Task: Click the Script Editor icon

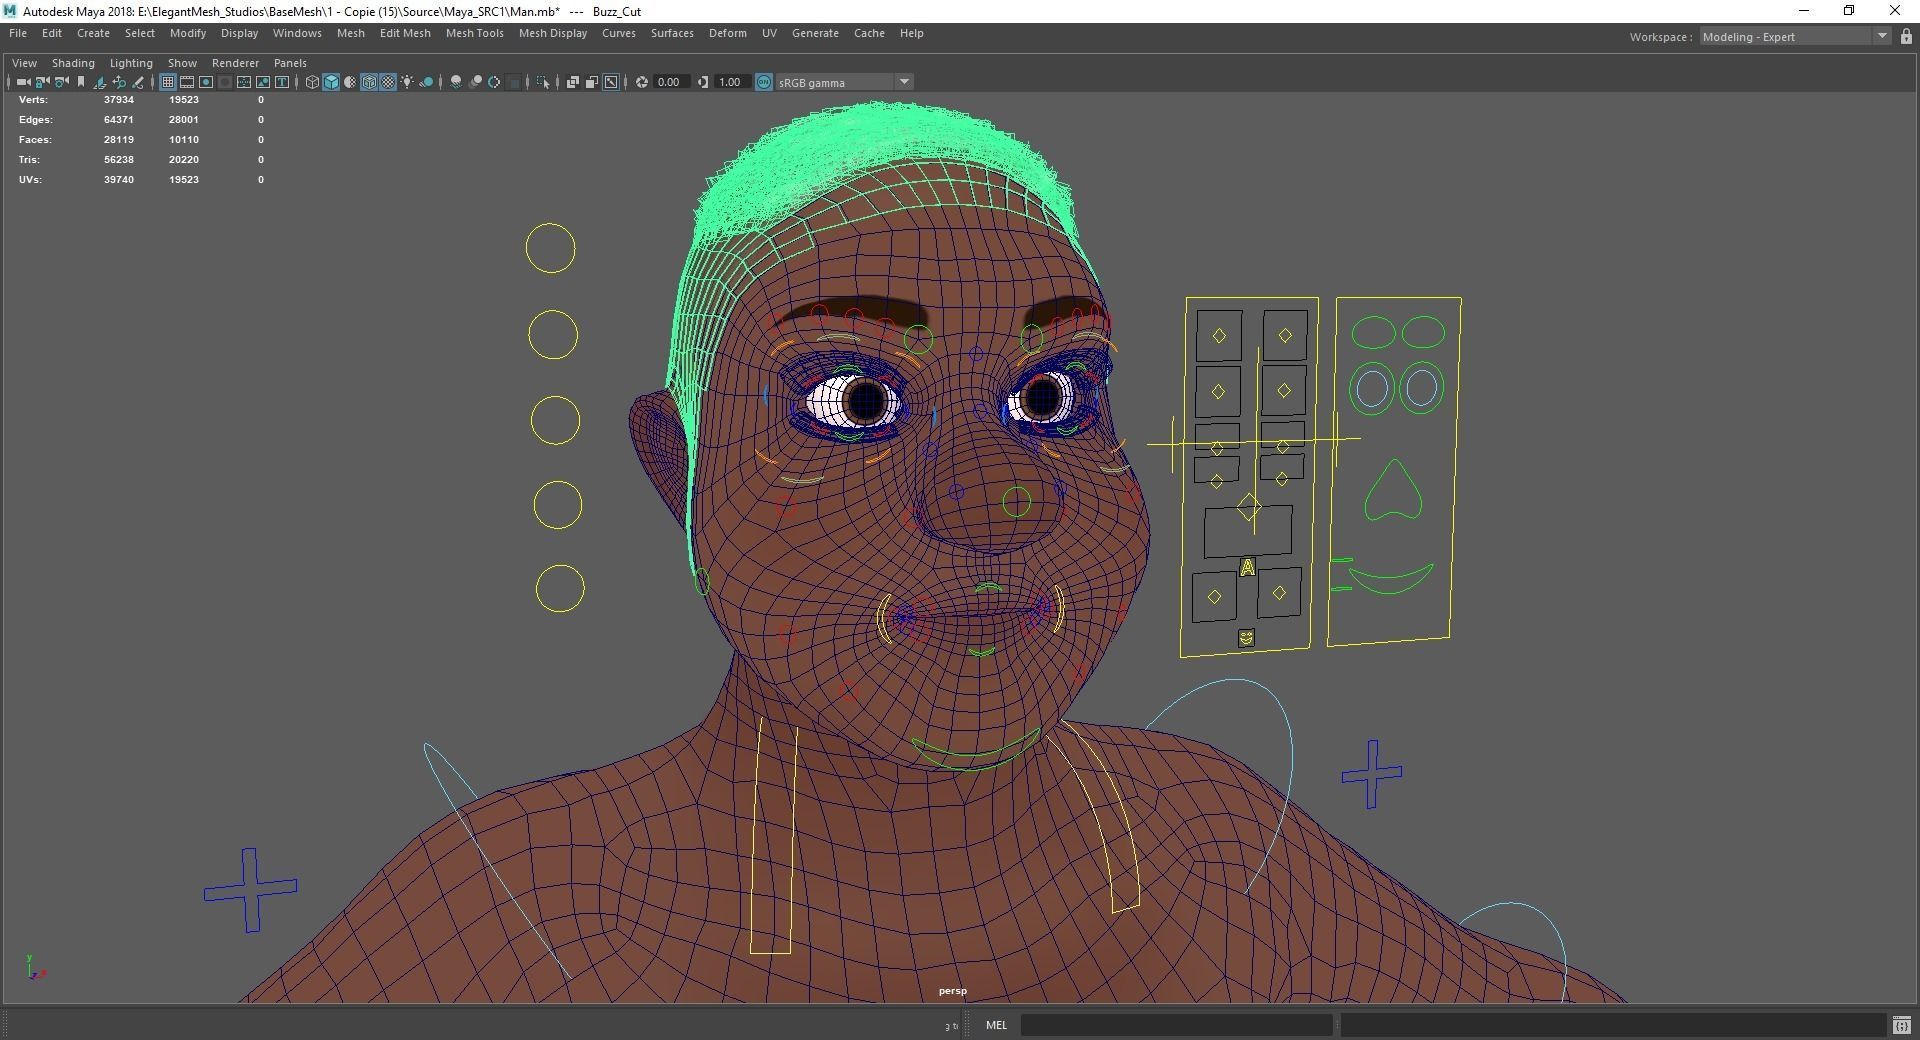Action: [1901, 1025]
